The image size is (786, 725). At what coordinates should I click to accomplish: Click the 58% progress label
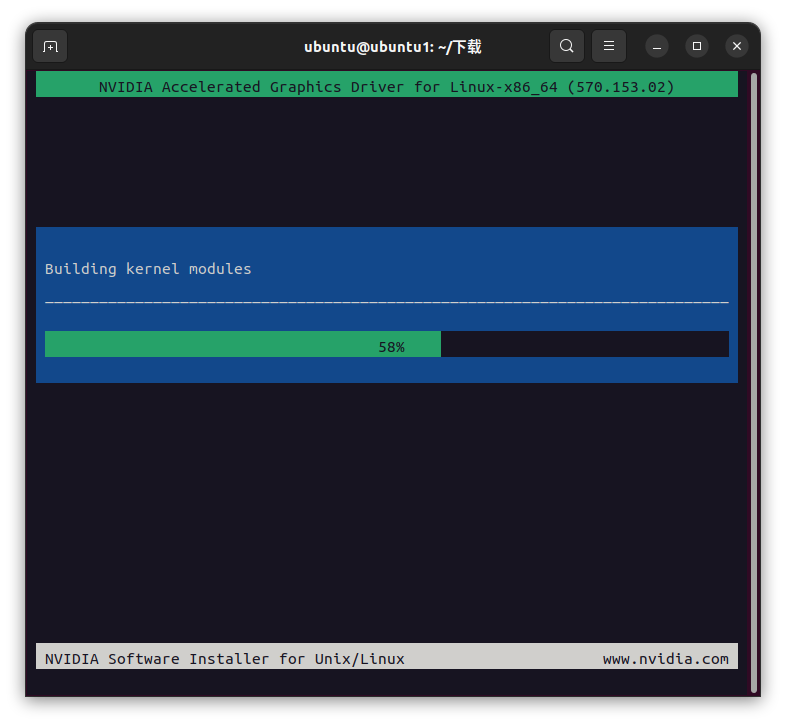tap(391, 346)
